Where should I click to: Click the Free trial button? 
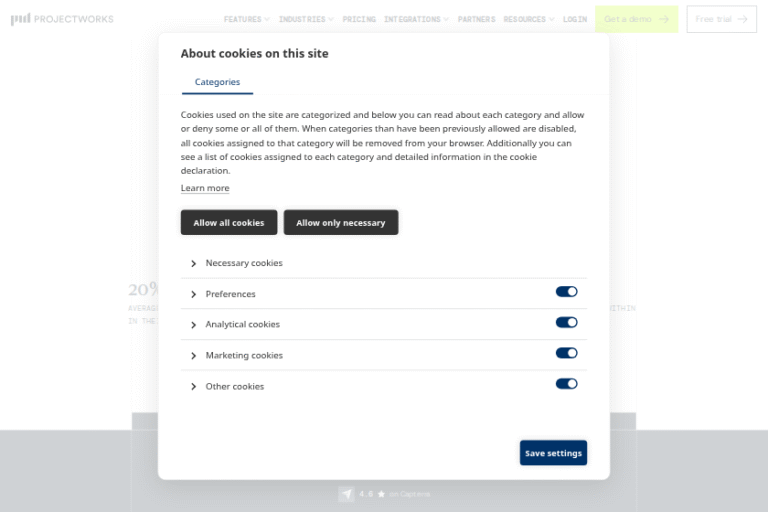[721, 19]
